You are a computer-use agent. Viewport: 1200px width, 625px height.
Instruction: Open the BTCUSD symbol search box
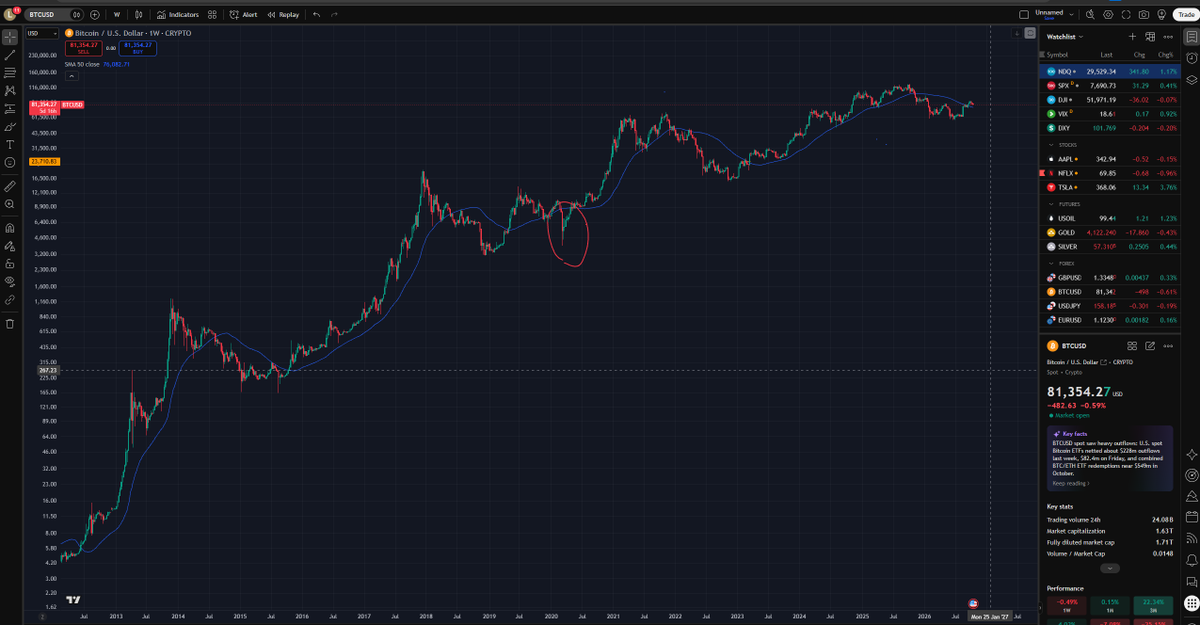click(x=48, y=15)
